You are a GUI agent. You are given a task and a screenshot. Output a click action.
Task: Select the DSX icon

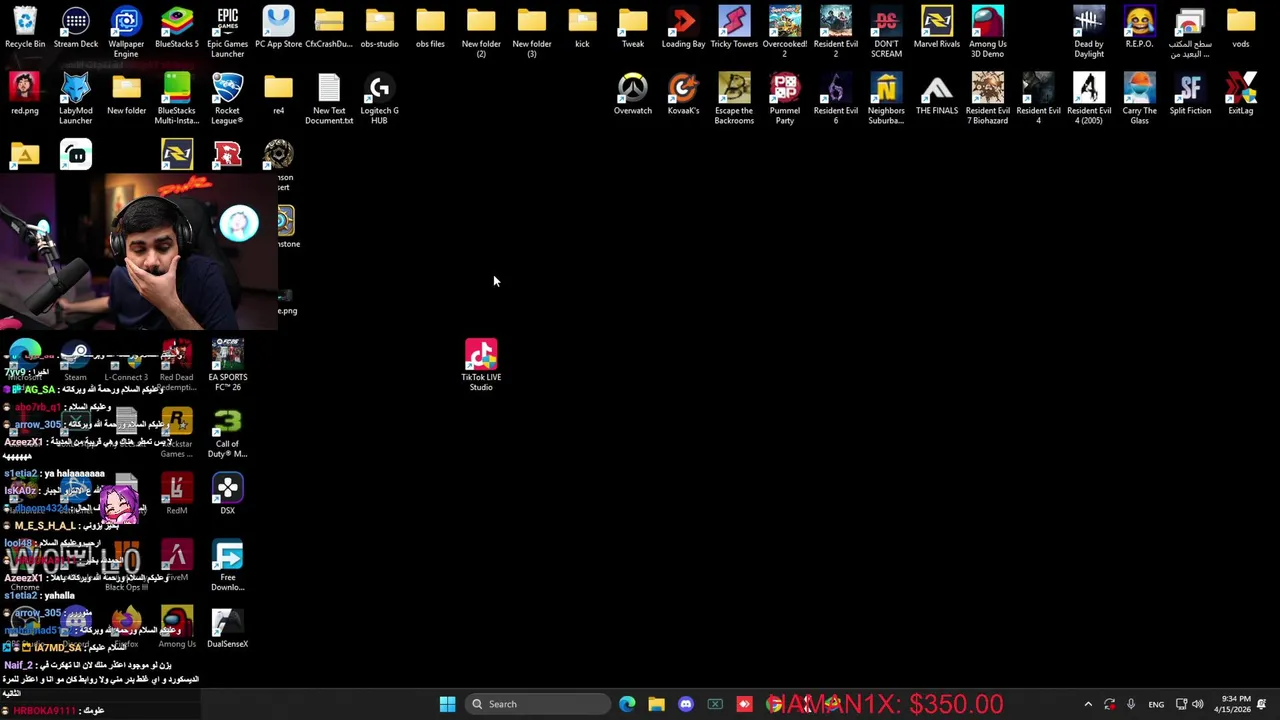[228, 494]
